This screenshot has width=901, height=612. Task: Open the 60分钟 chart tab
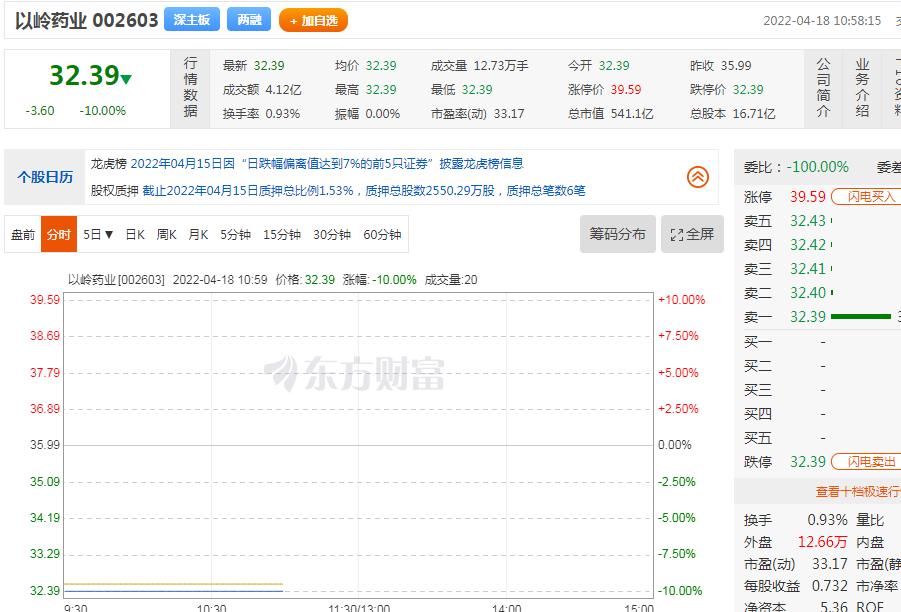coord(382,234)
